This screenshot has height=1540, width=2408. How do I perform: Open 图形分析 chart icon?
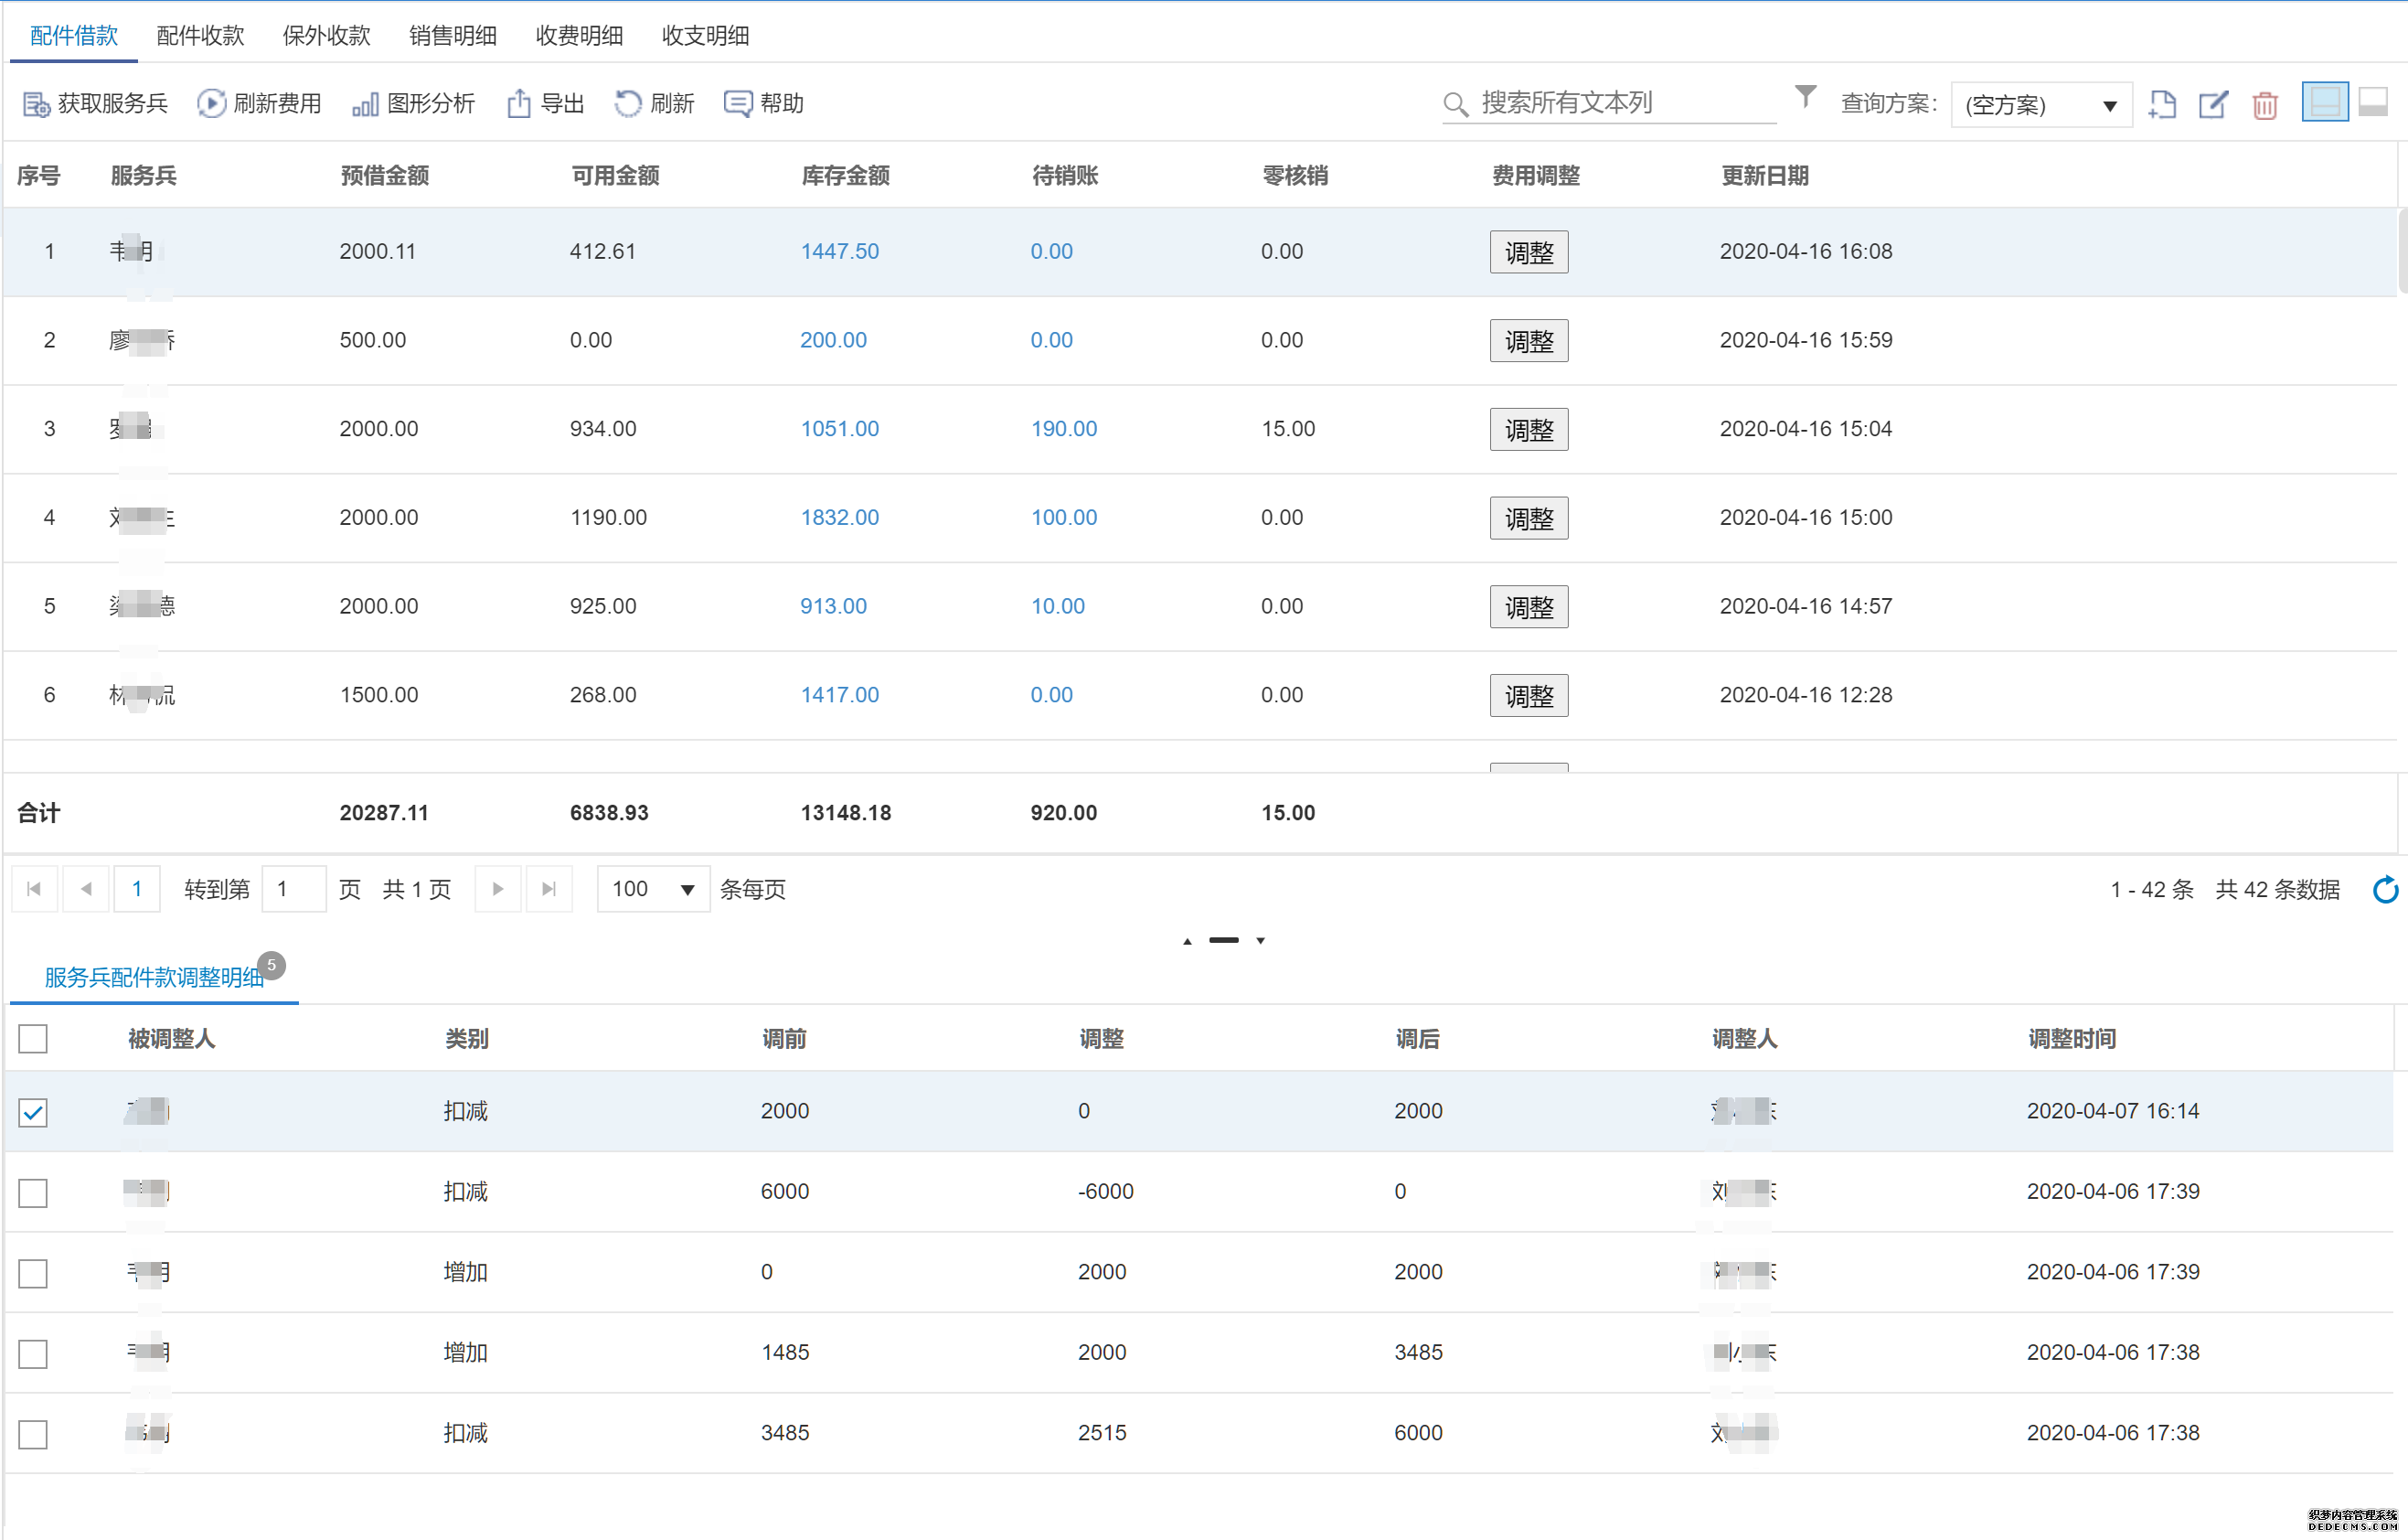pyautogui.click(x=365, y=104)
